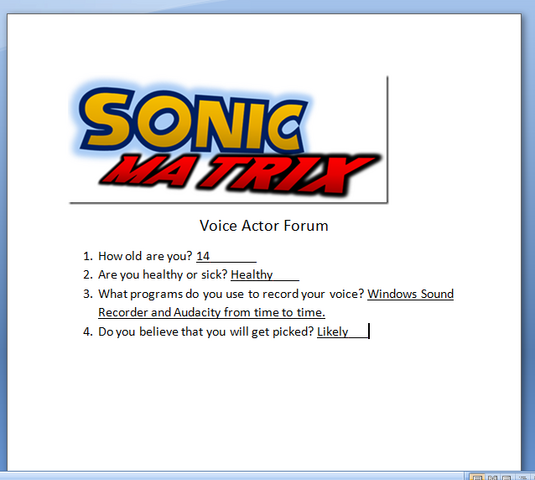Click 'Do you believe that you will get picked?'
Image resolution: width=535 pixels, height=480 pixels.
[x=206, y=332]
